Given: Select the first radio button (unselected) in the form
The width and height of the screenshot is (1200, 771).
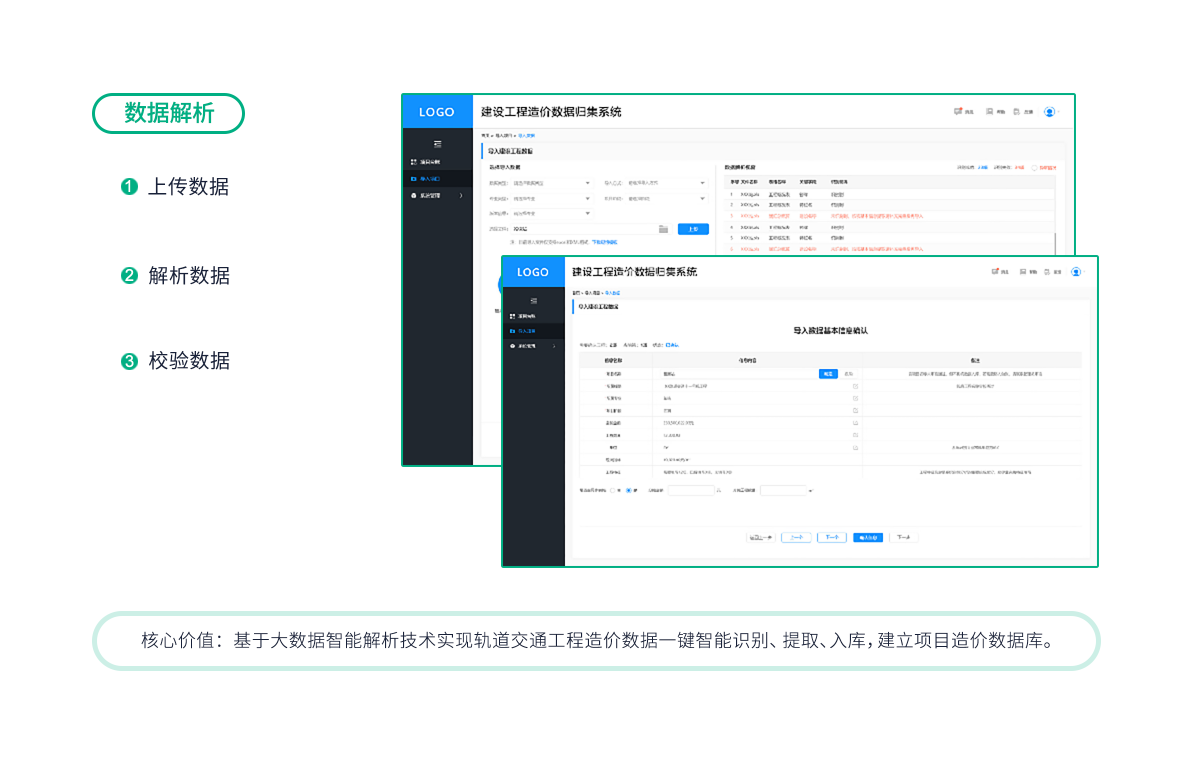Looking at the screenshot, I should tap(612, 490).
